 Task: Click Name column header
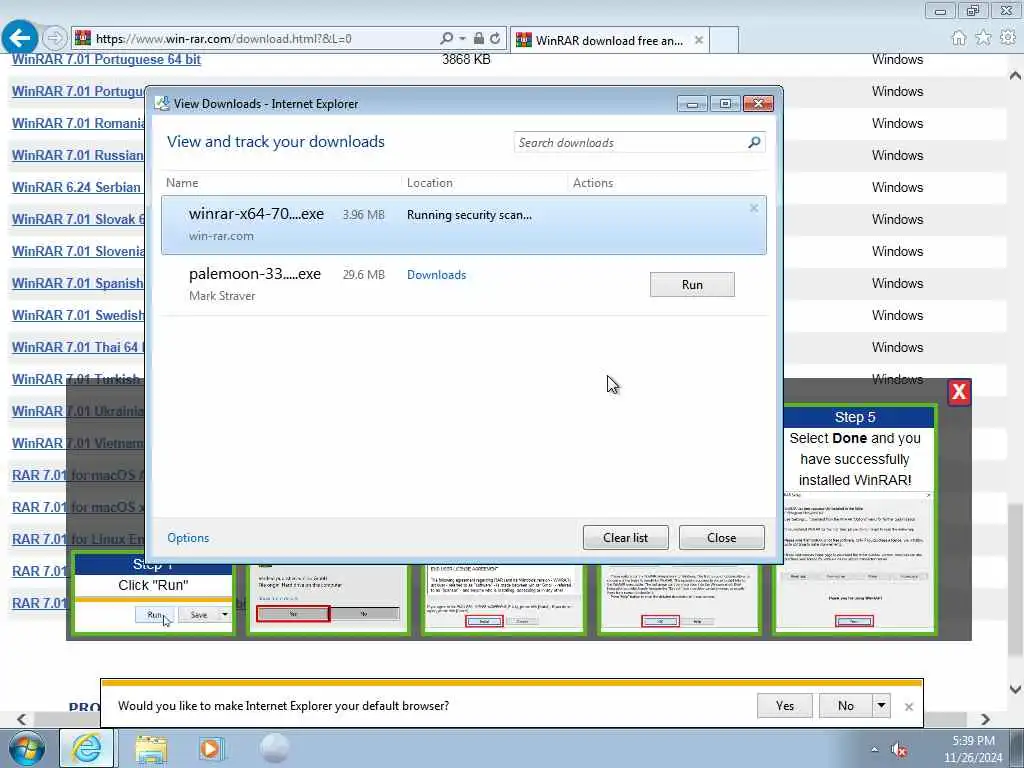pos(182,183)
